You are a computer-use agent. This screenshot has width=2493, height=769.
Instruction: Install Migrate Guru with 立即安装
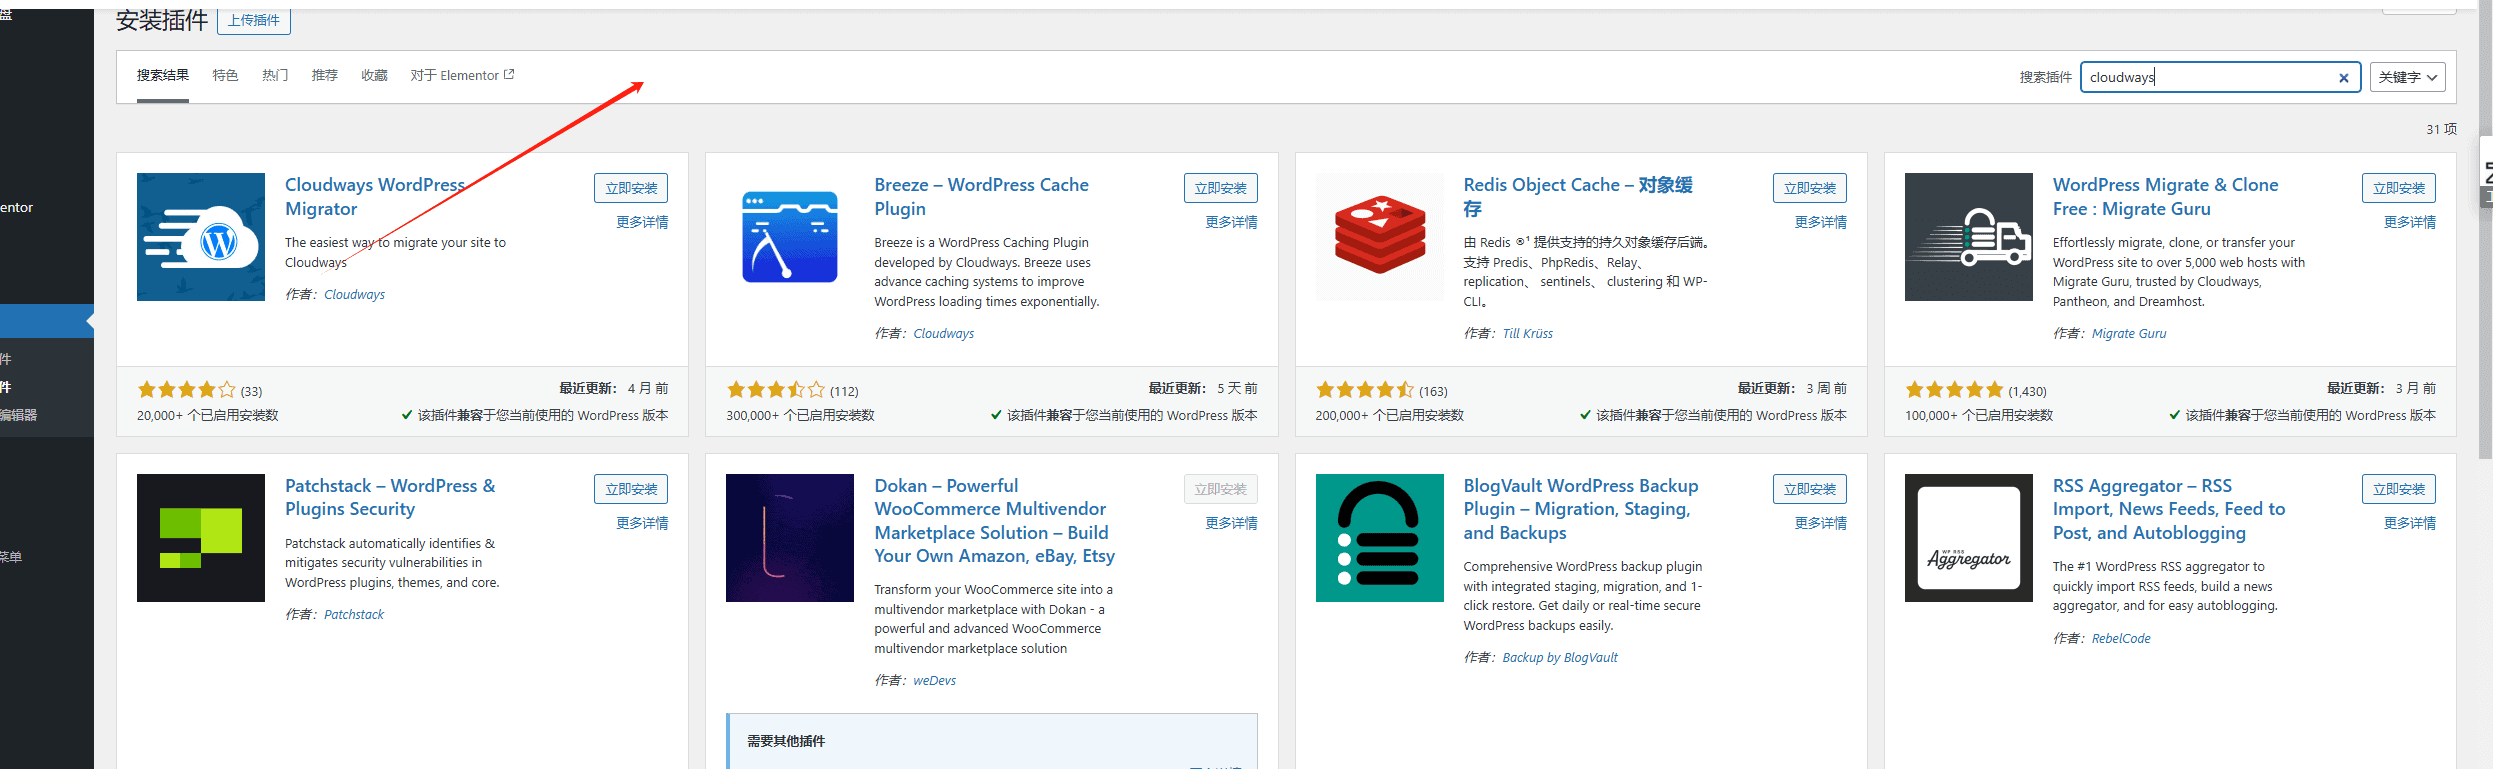tap(2399, 188)
